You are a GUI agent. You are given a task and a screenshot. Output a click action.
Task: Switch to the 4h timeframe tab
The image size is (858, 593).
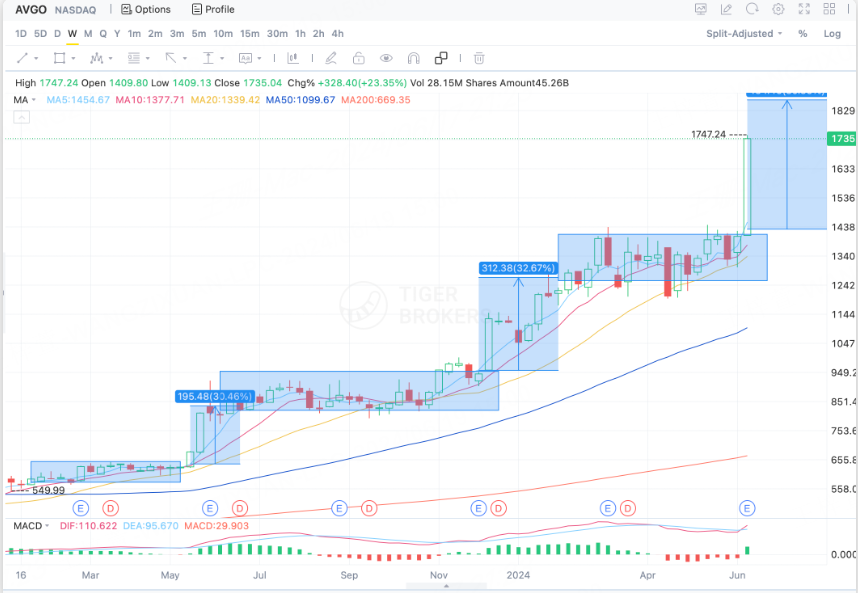click(338, 33)
